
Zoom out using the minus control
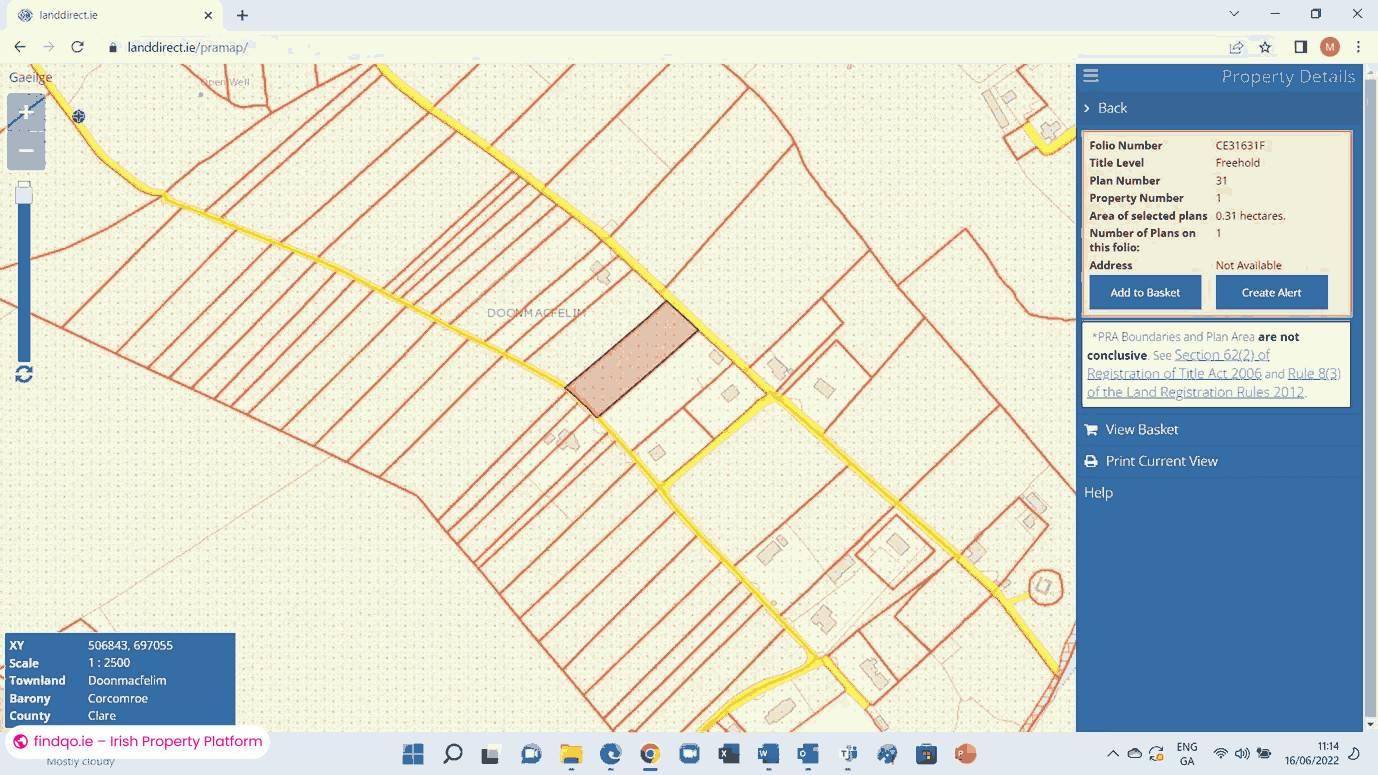click(25, 150)
